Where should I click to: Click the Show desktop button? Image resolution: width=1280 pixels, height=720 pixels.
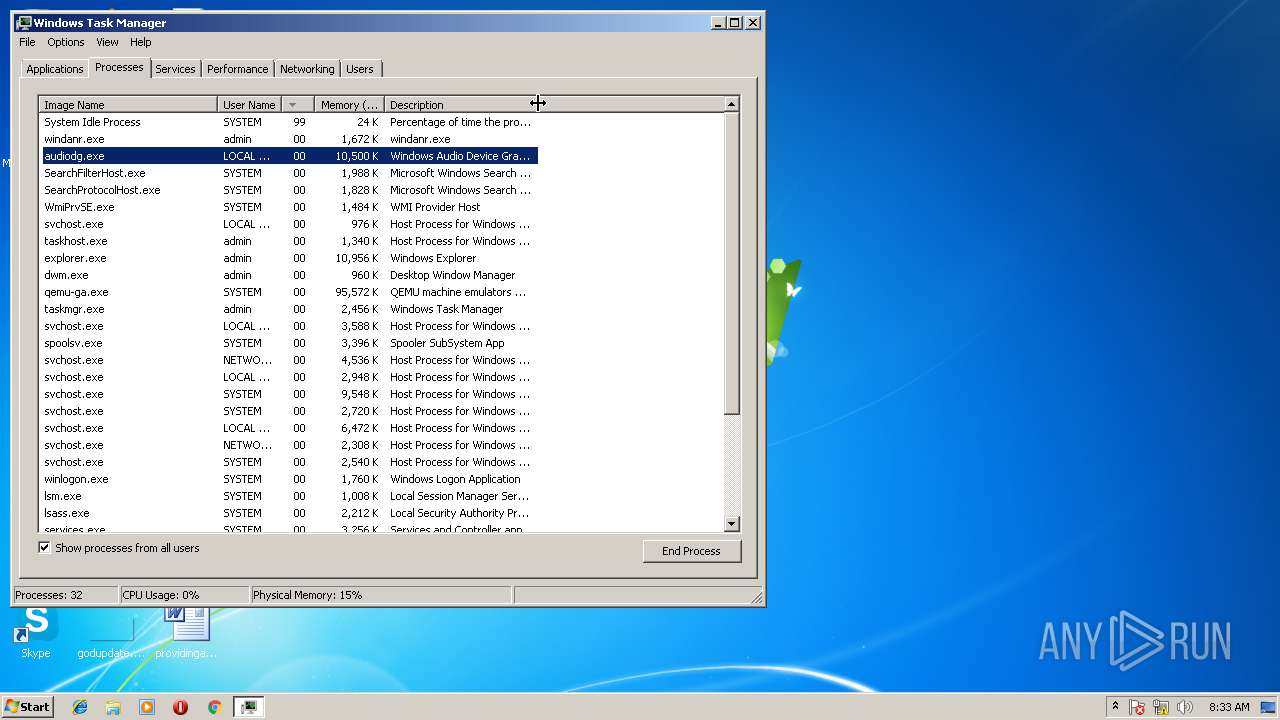point(1269,707)
